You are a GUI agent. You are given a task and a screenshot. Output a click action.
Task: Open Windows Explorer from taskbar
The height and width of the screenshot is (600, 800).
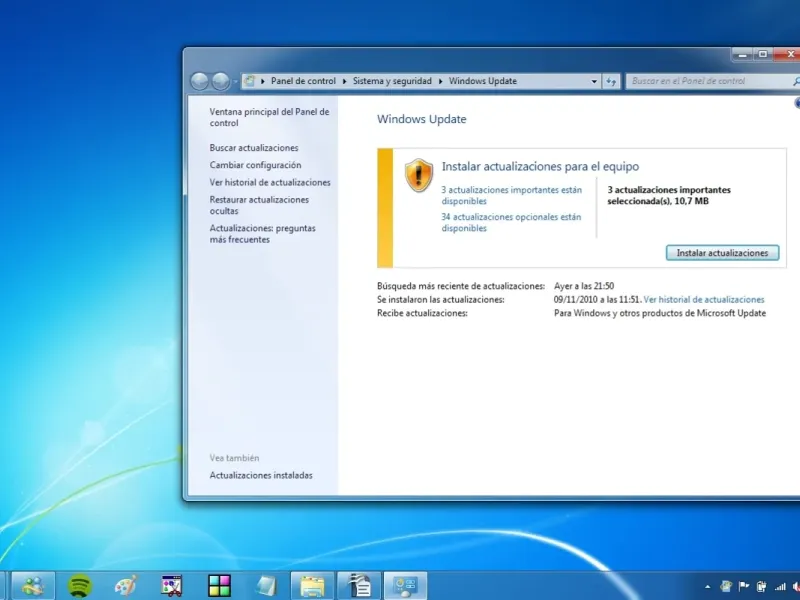312,586
